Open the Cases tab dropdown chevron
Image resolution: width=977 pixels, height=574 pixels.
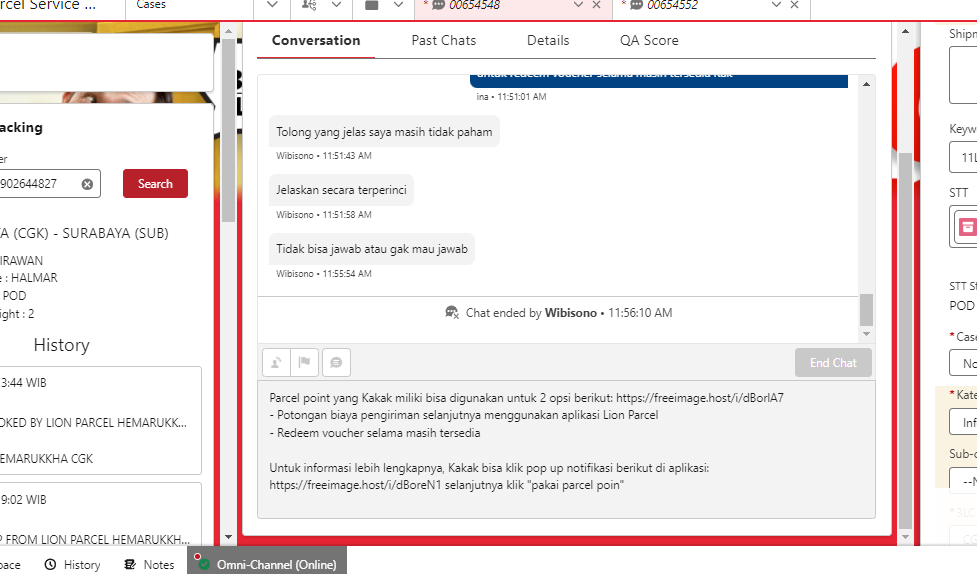tap(272, 5)
